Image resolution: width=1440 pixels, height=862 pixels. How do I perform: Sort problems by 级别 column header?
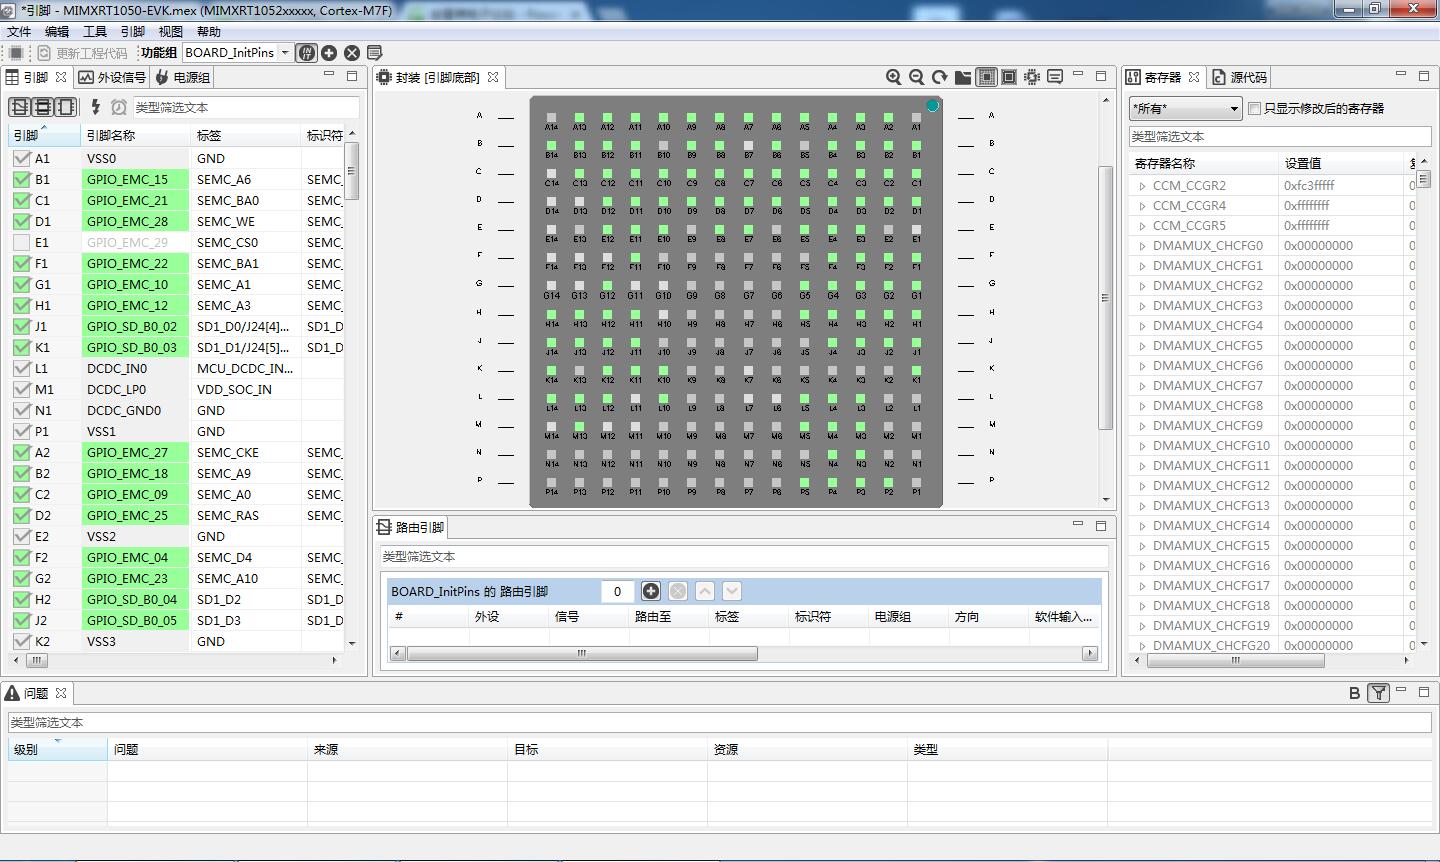pos(57,749)
